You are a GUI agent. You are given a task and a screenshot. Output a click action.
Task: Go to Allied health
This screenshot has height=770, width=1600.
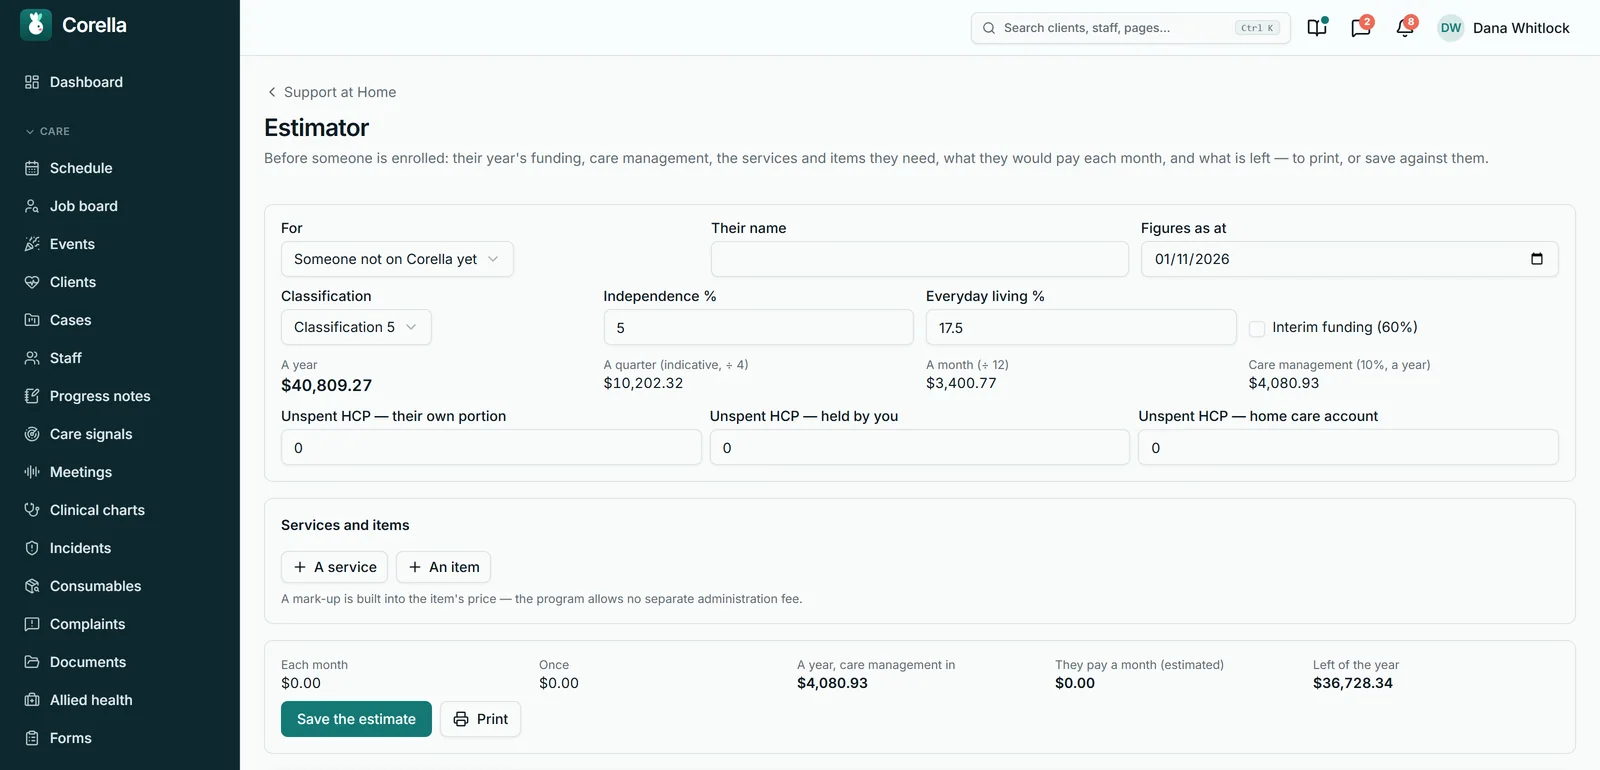click(x=91, y=700)
